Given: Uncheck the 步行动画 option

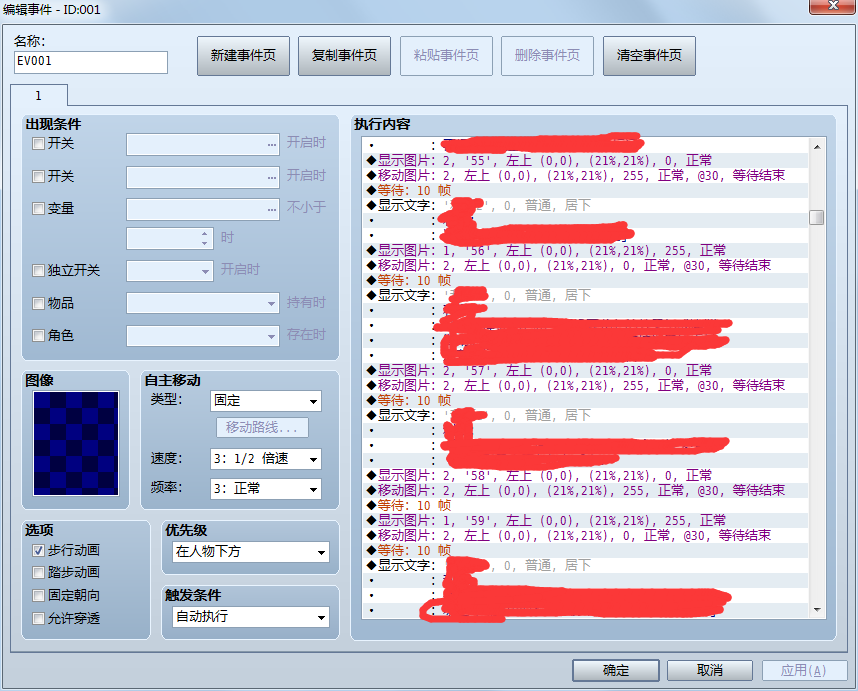Looking at the screenshot, I should click(x=38, y=550).
